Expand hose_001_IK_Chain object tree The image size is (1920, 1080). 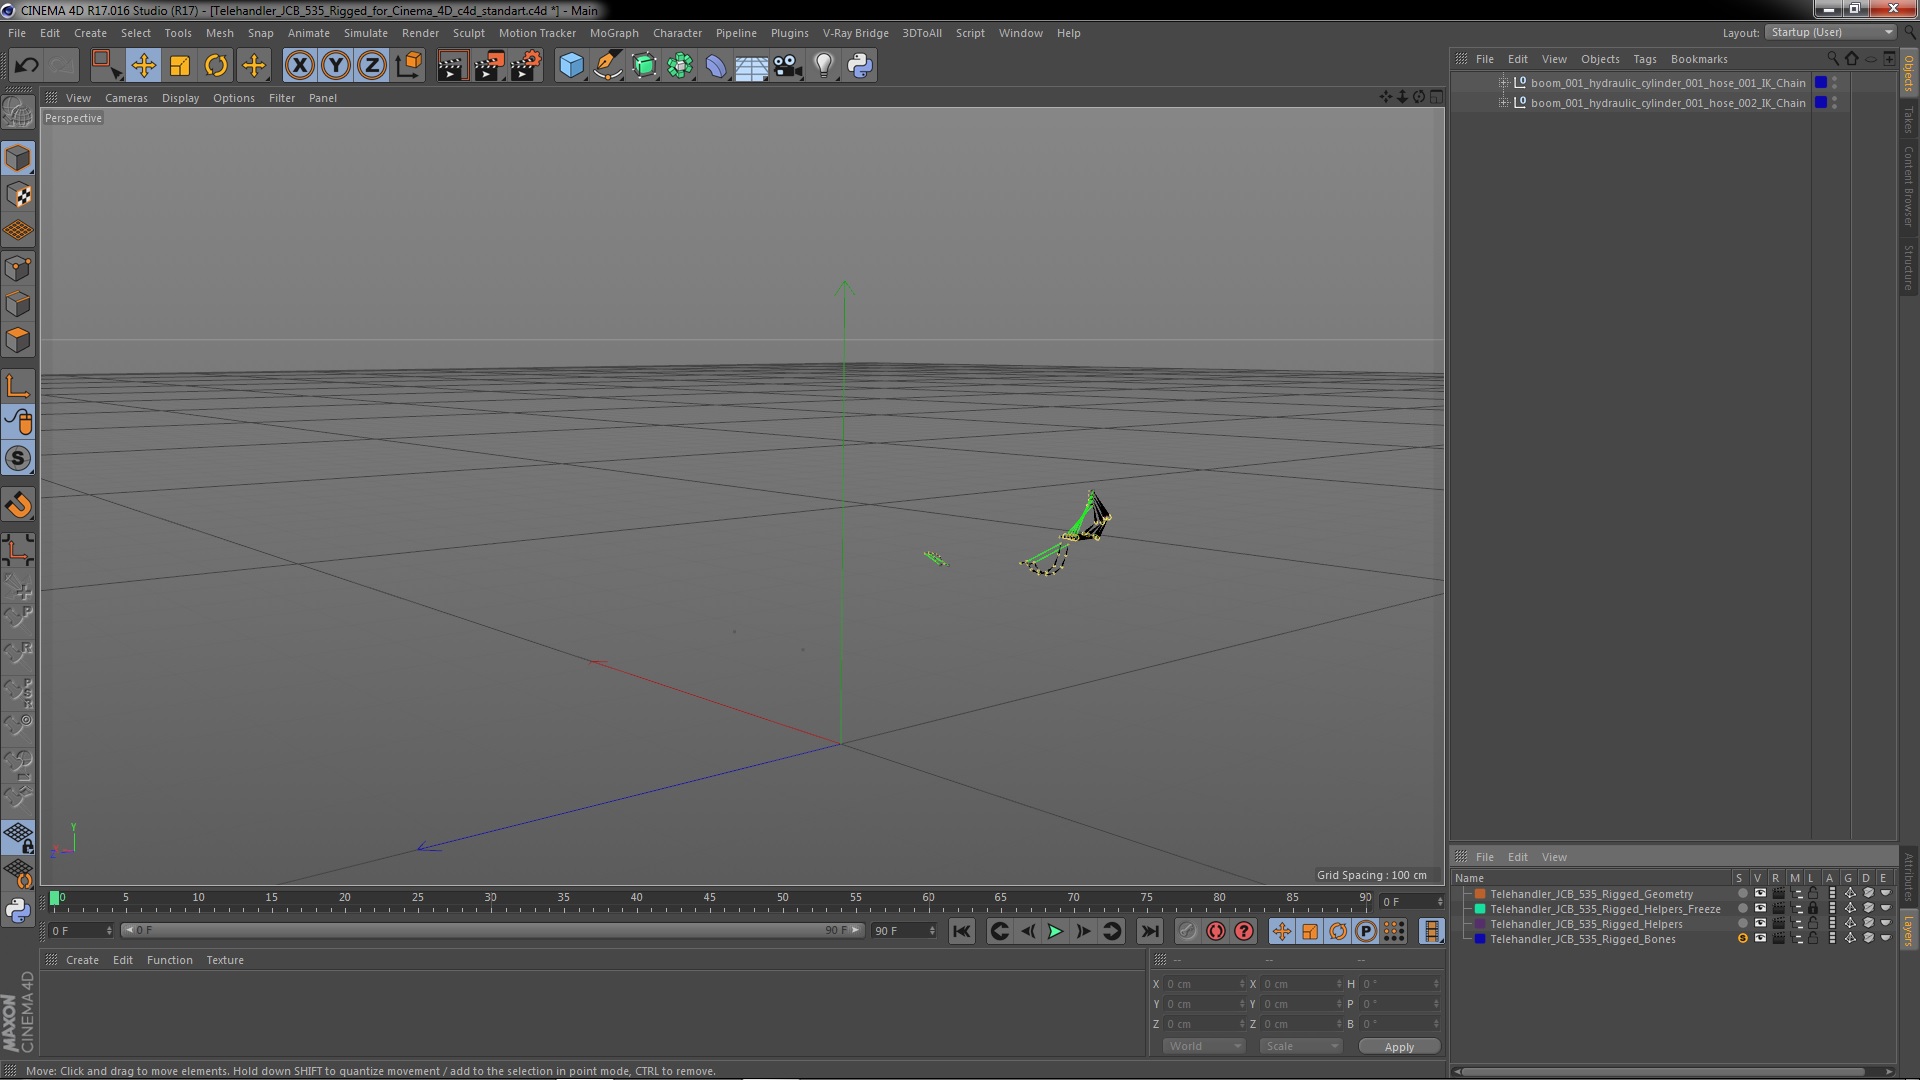[1503, 83]
